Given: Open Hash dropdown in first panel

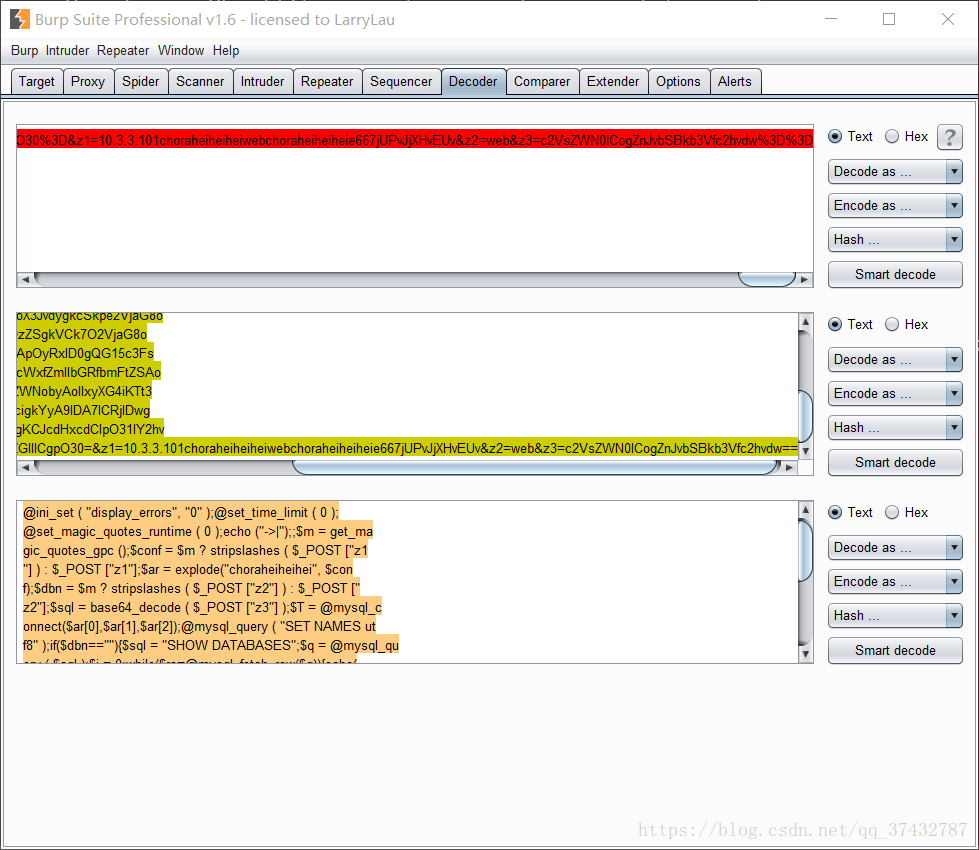Looking at the screenshot, I should [x=895, y=240].
